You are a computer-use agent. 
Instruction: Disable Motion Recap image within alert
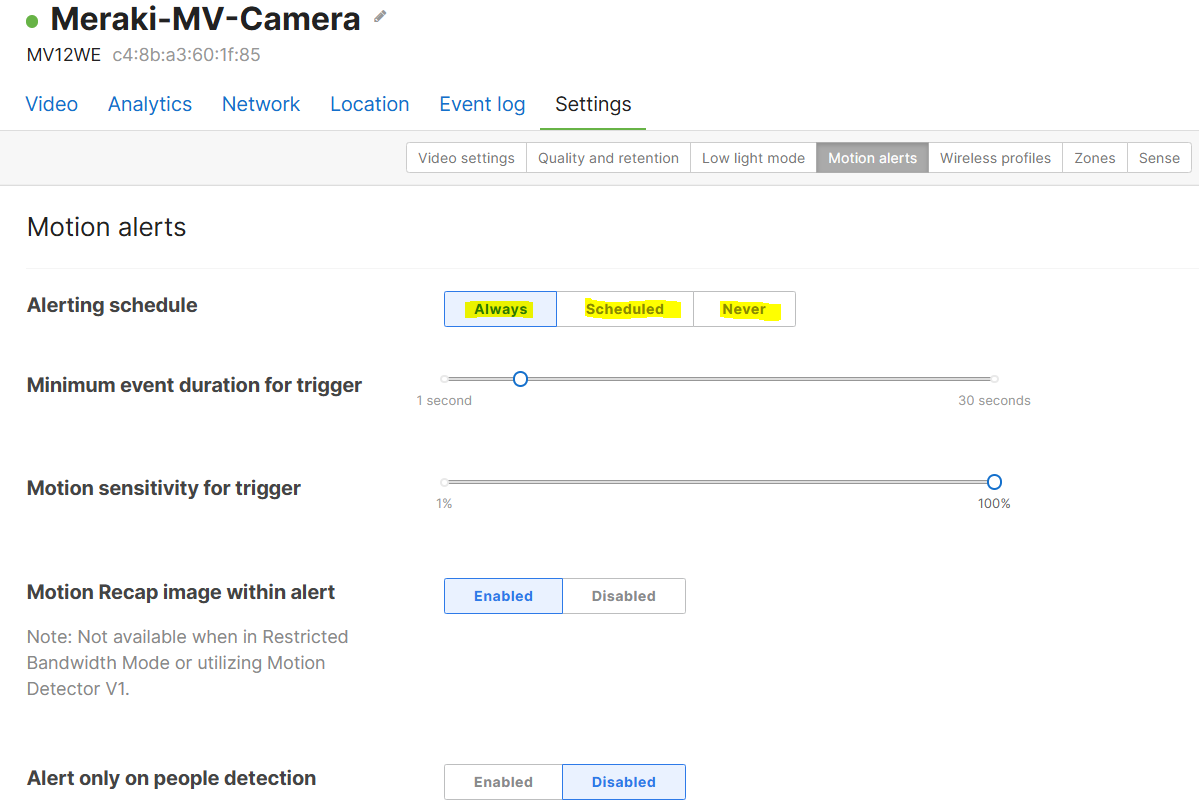624,596
